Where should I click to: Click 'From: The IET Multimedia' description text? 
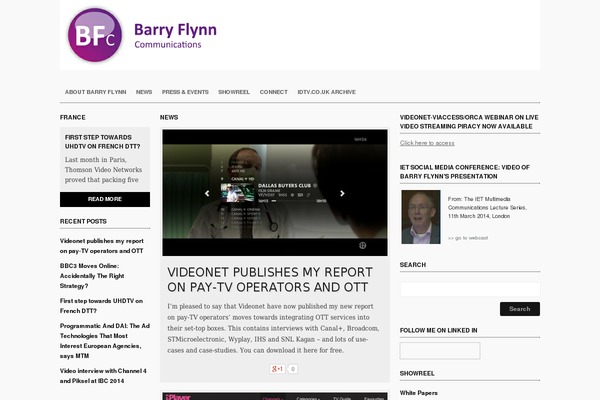487,207
